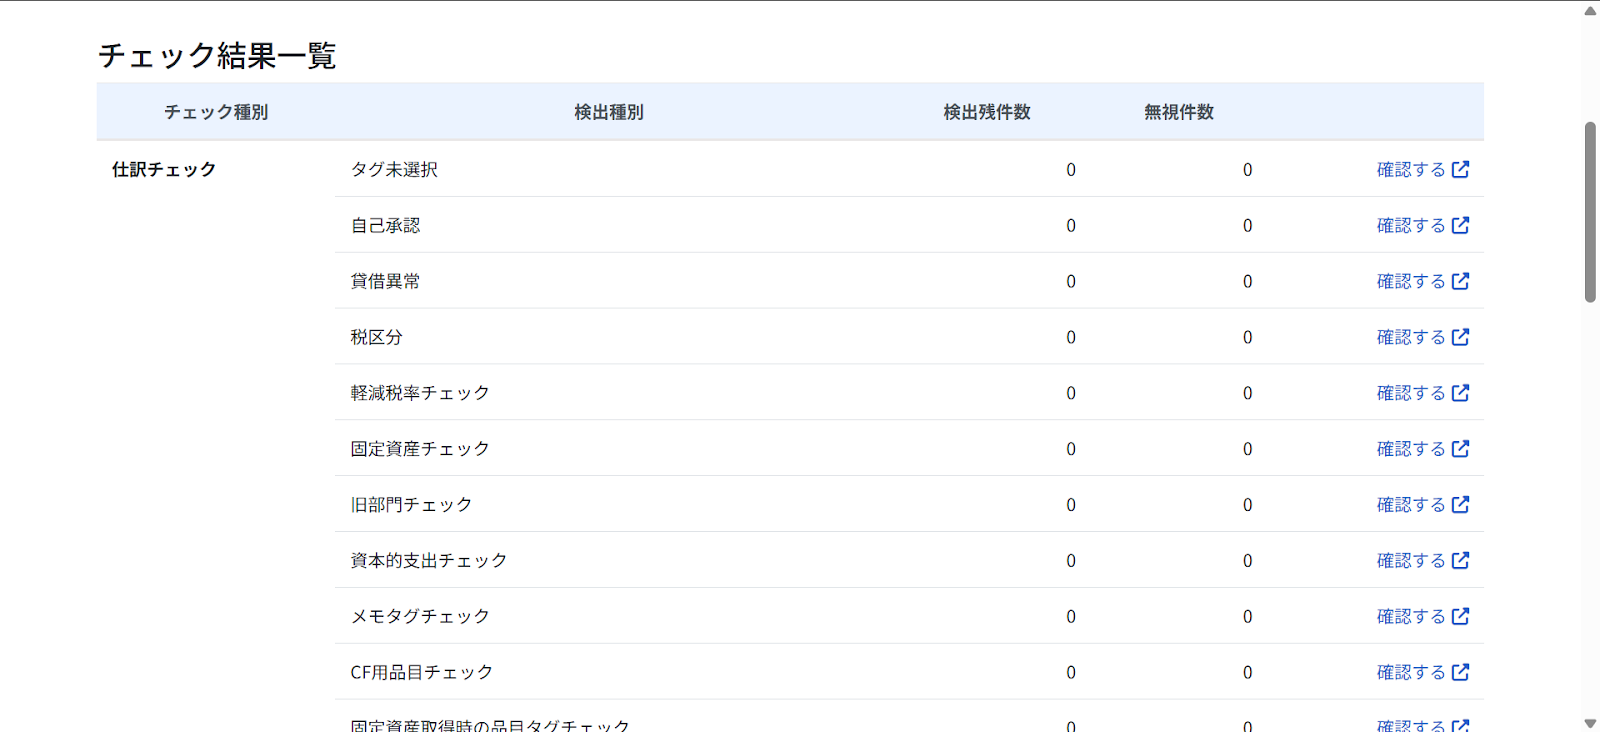Viewport: 1600px width, 732px height.
Task: Click the scrollbar up arrow
Action: coord(1590,11)
